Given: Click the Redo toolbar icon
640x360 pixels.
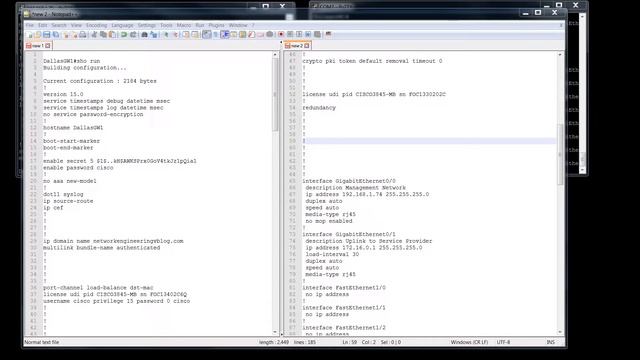Looking at the screenshot, I should 133,35.
